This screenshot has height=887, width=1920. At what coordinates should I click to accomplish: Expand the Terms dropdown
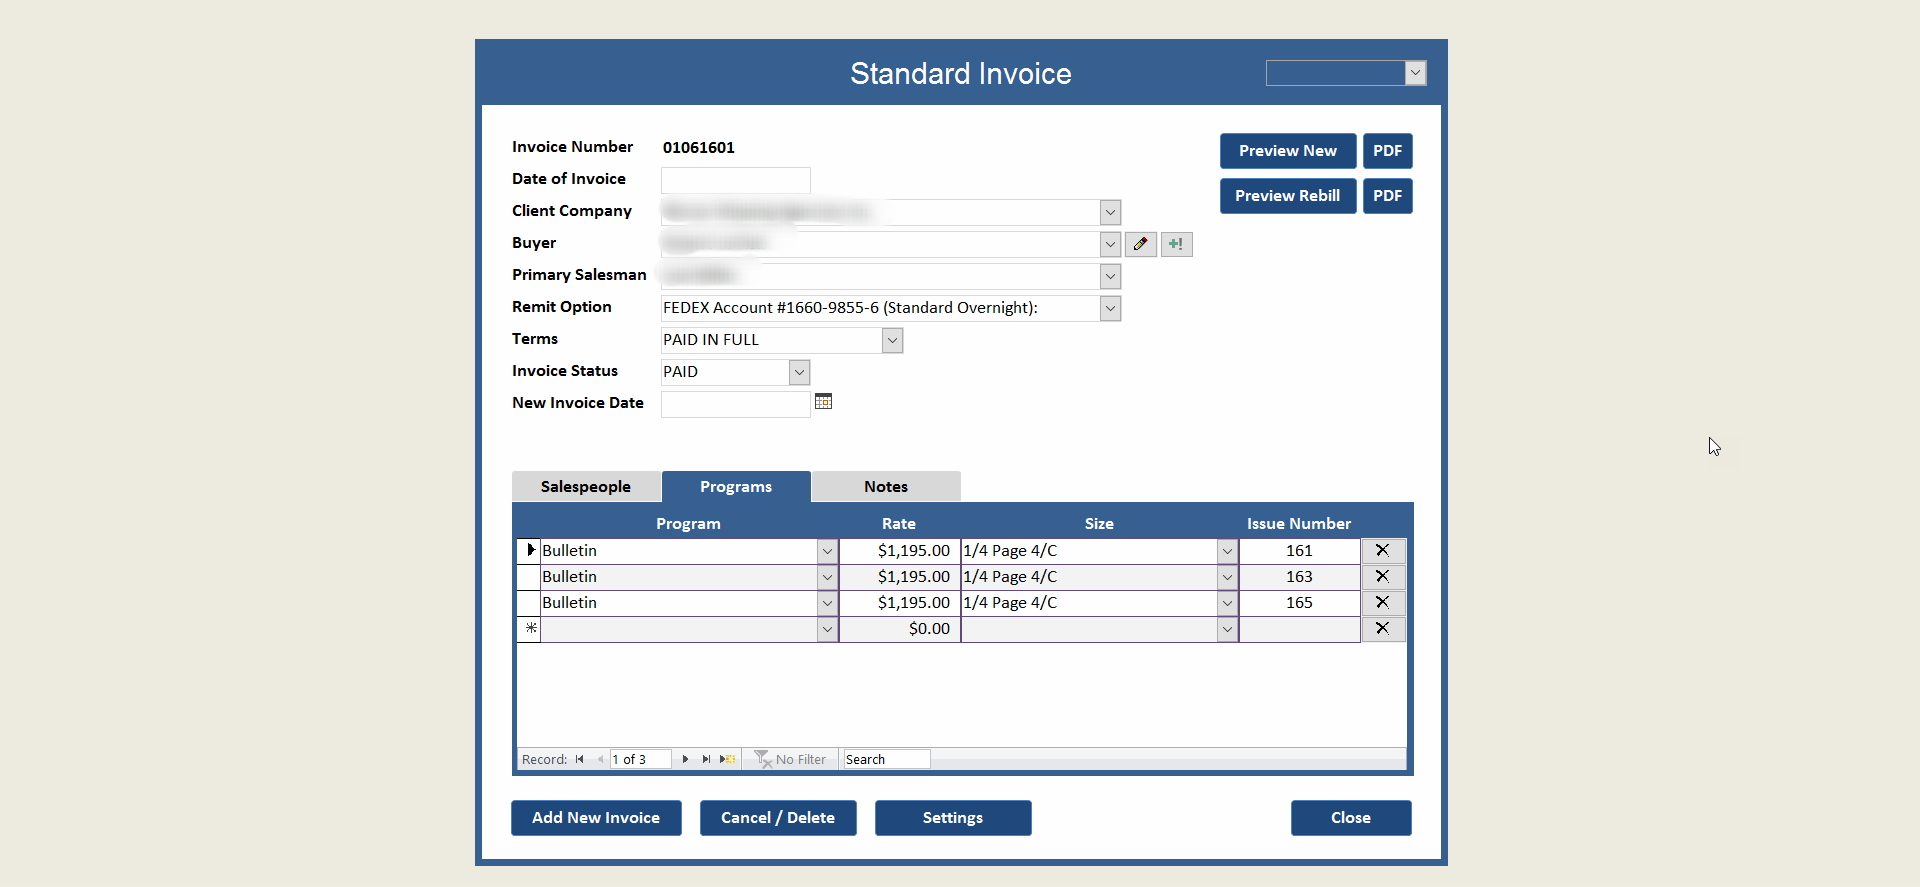pyautogui.click(x=892, y=340)
